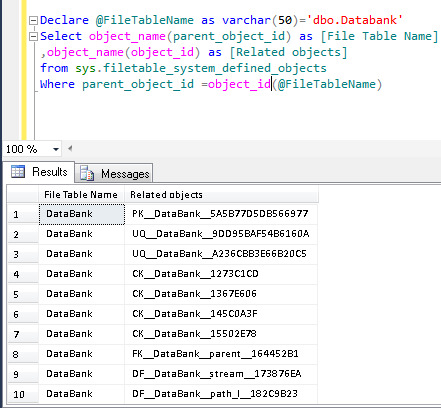Click varchar in the Declare line
Image resolution: width=441 pixels, height=410 pixels.
click(x=246, y=20)
